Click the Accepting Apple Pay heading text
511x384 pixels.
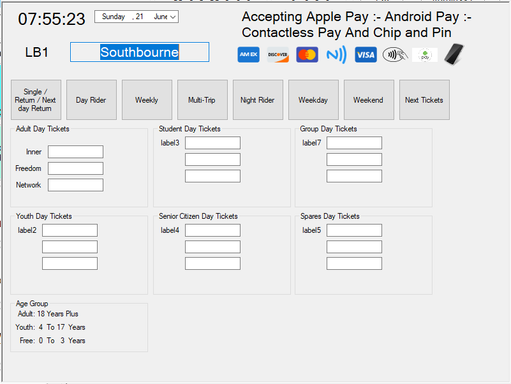pos(356,24)
